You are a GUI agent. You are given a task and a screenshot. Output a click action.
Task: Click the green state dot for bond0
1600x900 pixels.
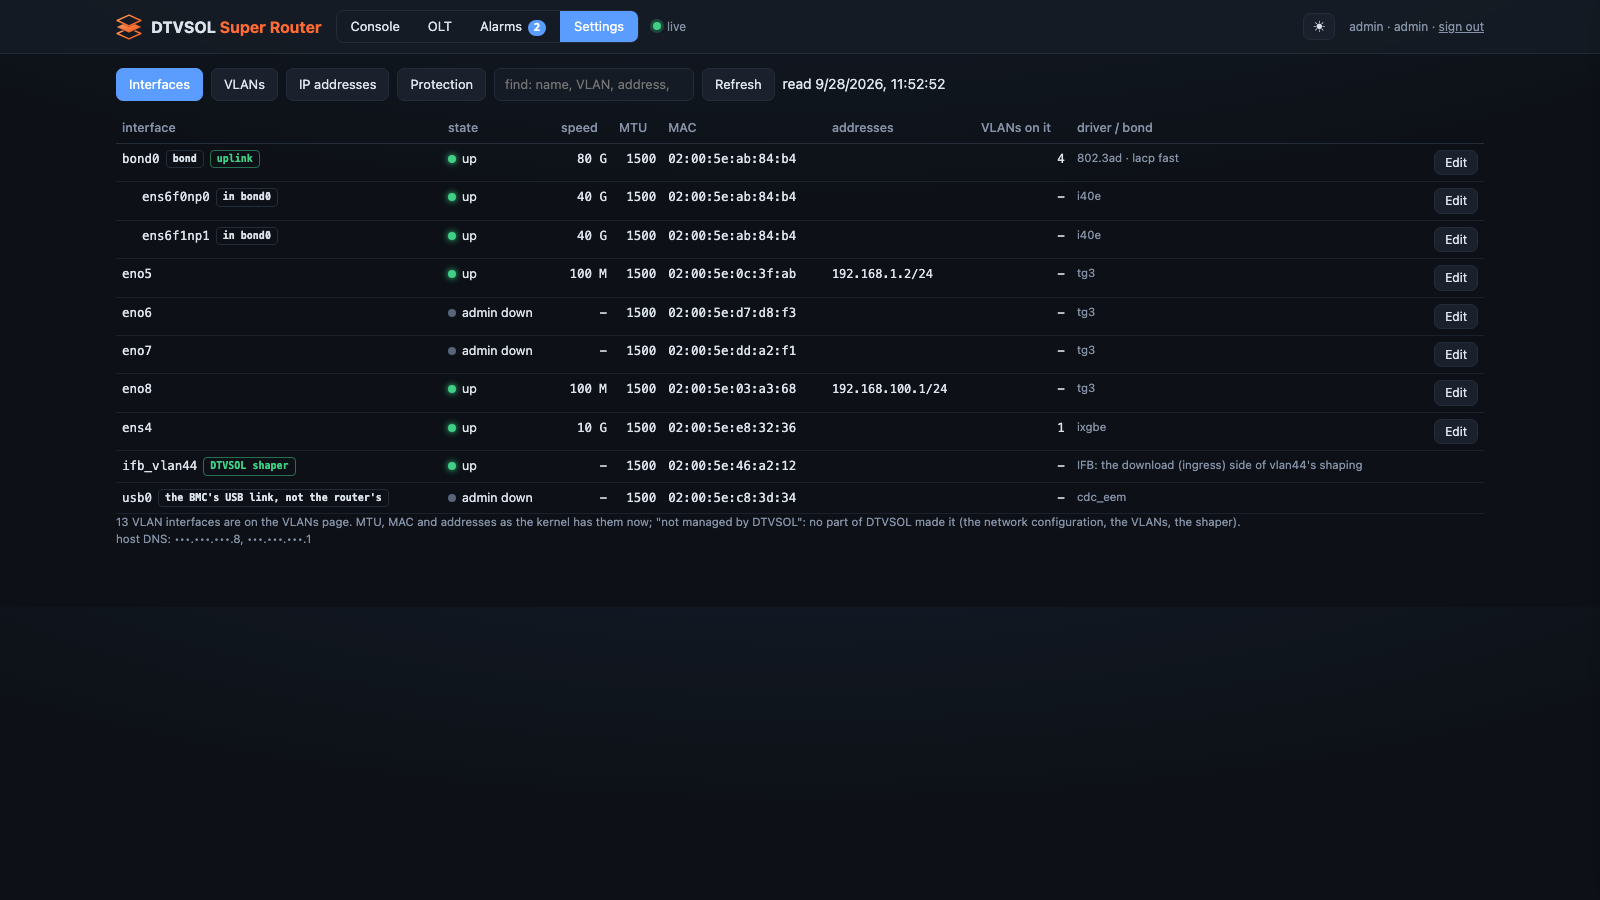coord(452,159)
